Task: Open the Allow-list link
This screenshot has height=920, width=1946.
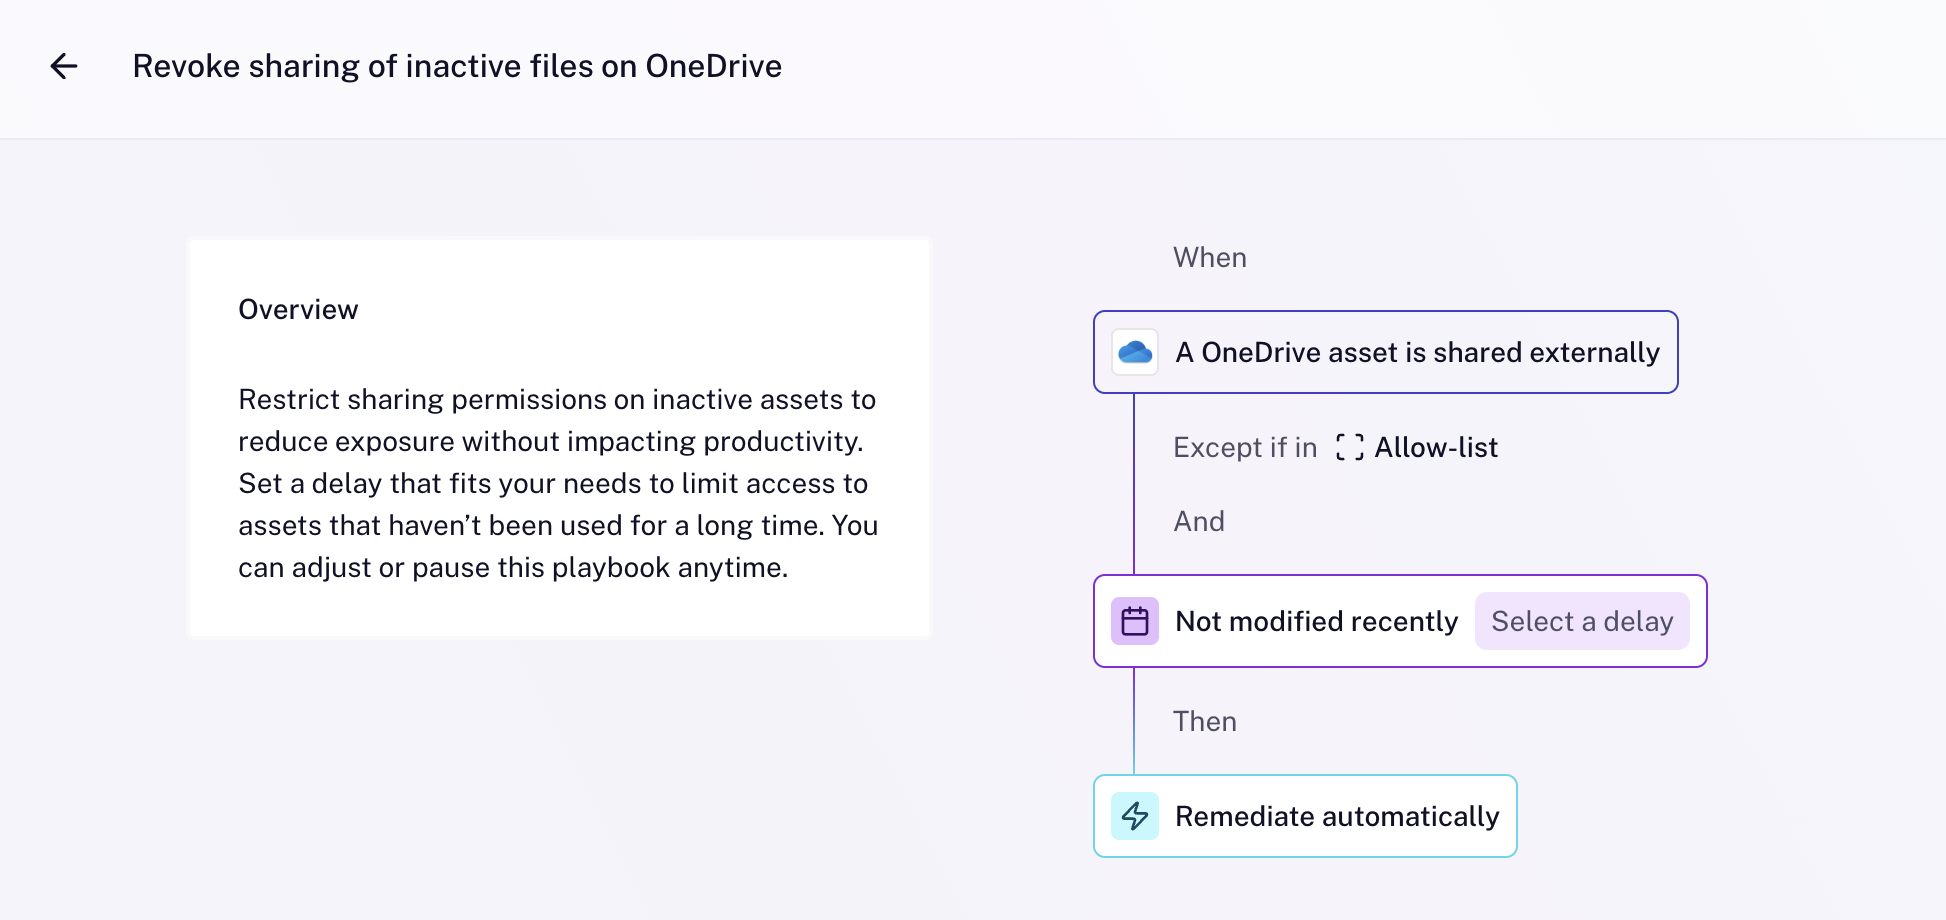Action: pyautogui.click(x=1436, y=447)
